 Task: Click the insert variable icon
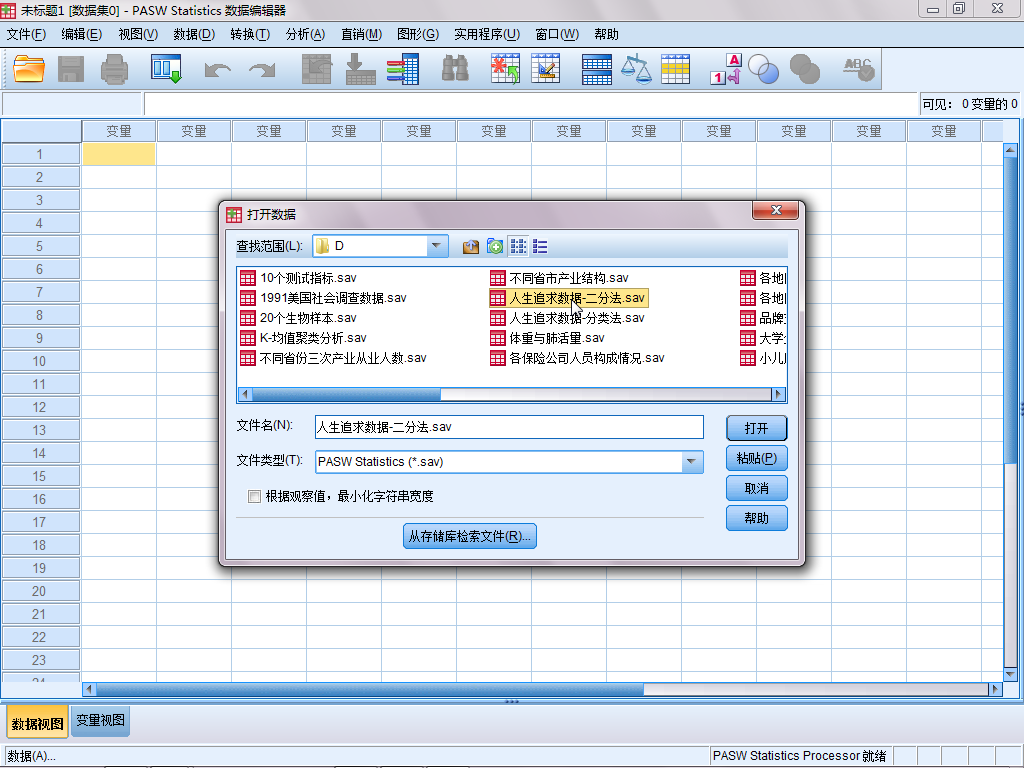546,69
